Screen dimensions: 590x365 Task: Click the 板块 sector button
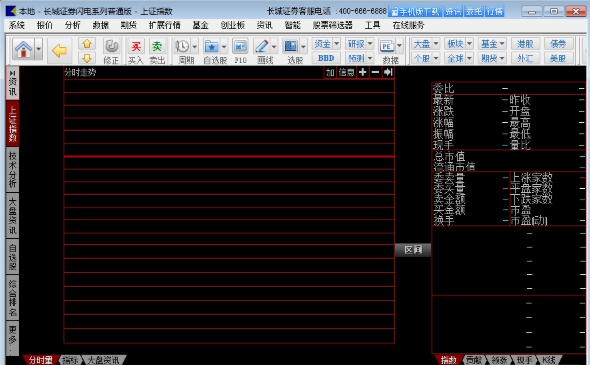(455, 44)
